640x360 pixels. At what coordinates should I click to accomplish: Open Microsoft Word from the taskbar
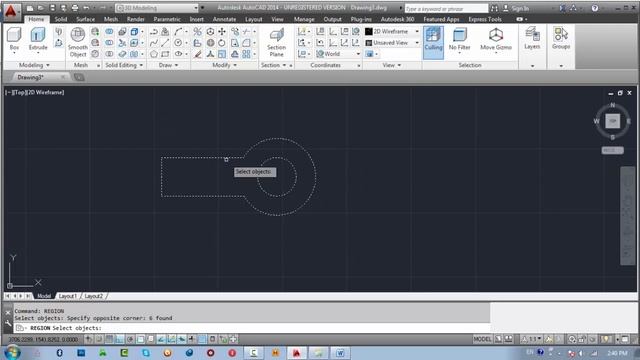coord(339,353)
